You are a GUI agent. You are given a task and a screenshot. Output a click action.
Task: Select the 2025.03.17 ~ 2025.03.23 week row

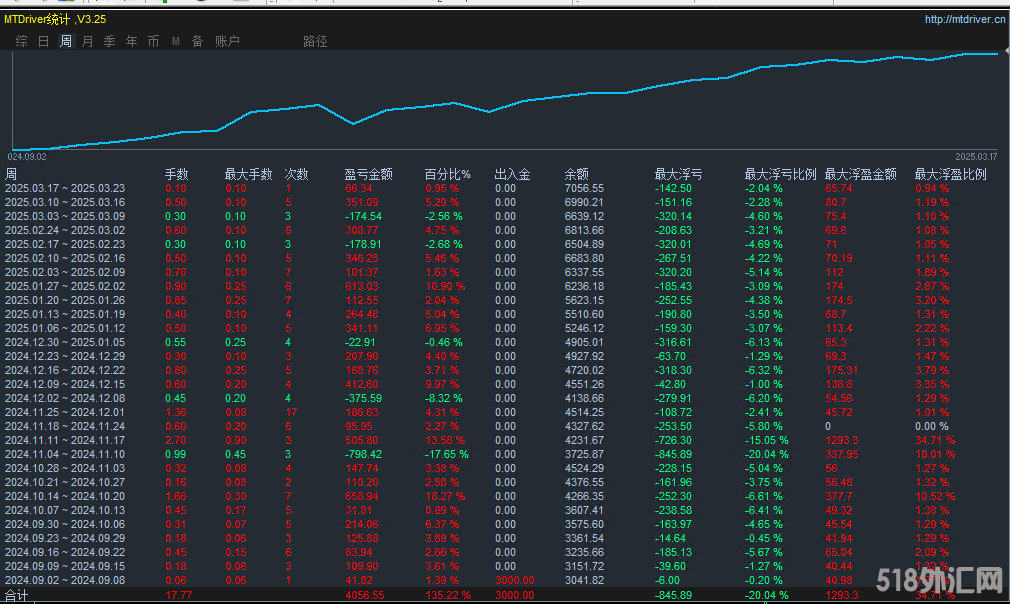pos(65,188)
